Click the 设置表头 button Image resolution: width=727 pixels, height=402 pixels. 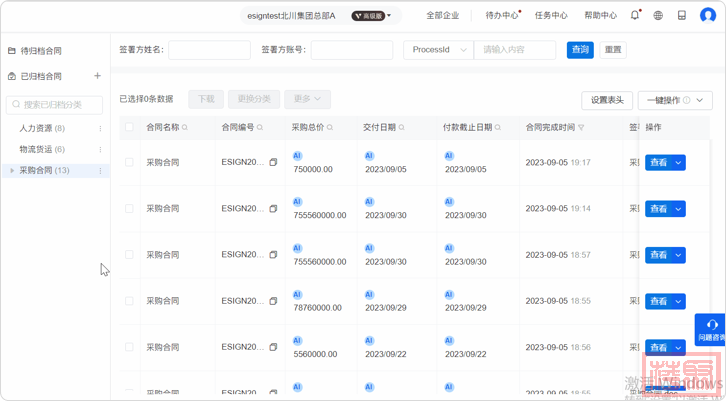(x=607, y=100)
